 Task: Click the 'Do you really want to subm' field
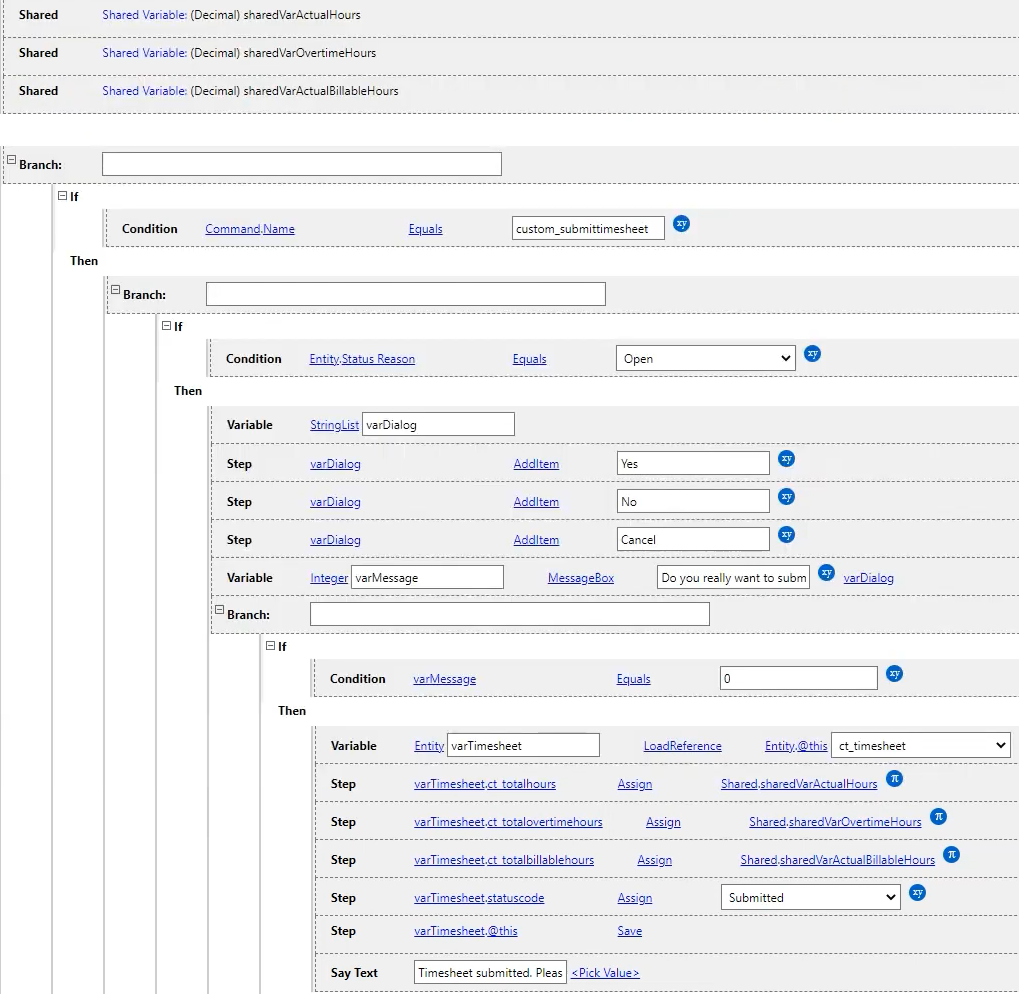[733, 577]
